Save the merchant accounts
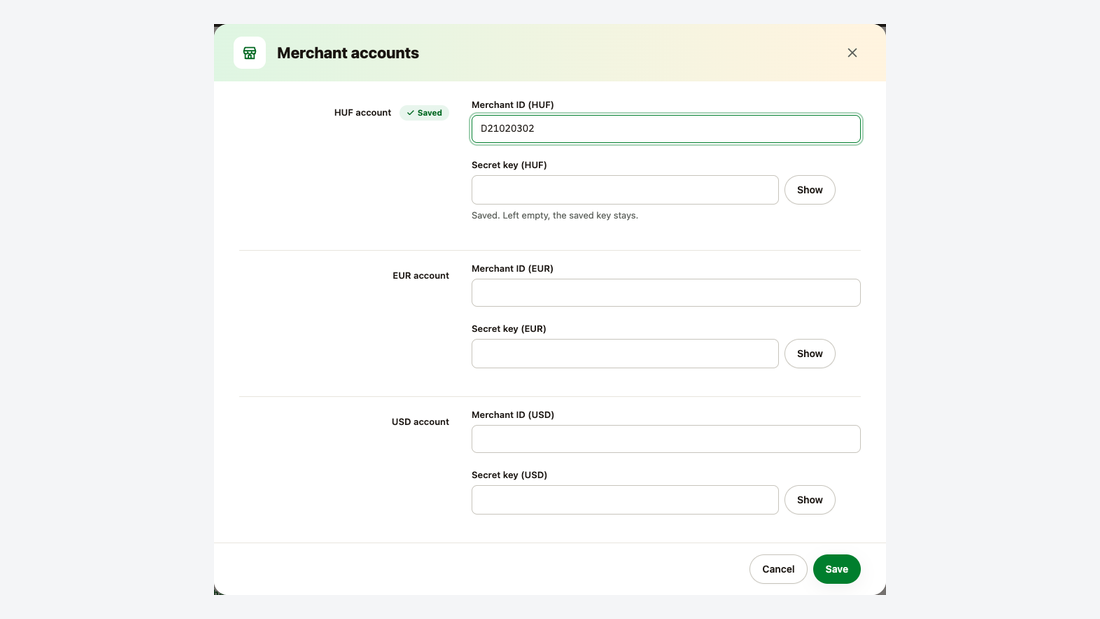The image size is (1100, 619). [836, 569]
